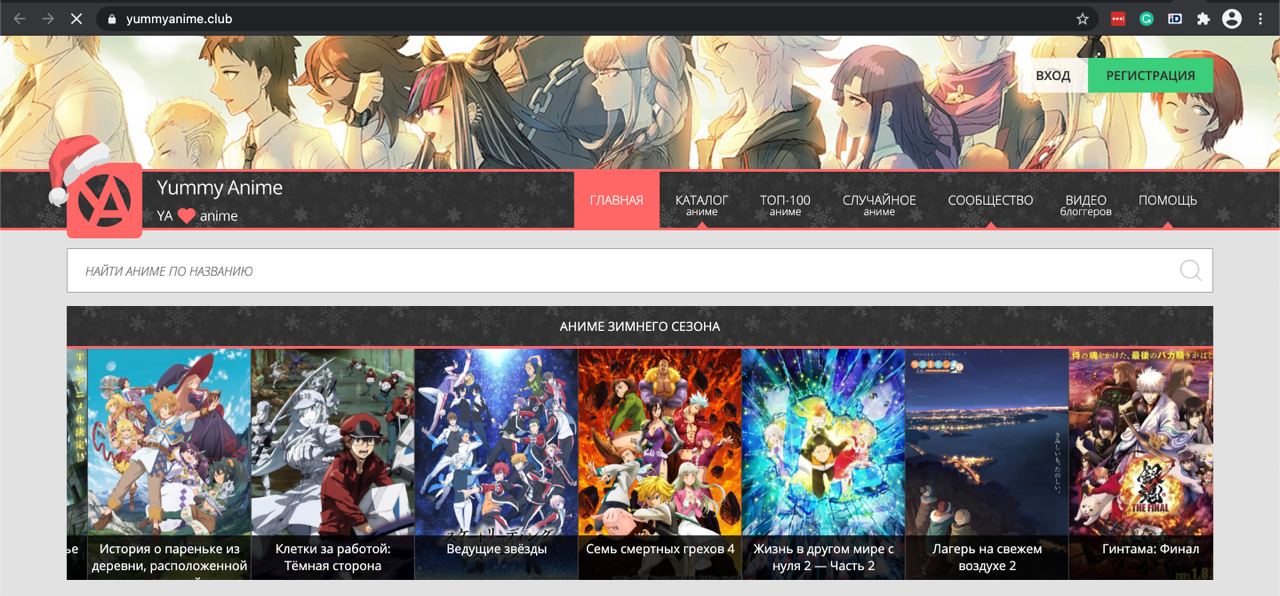Click the search magnifier icon
Screen dimensions: 1280x596
click(x=1190, y=270)
